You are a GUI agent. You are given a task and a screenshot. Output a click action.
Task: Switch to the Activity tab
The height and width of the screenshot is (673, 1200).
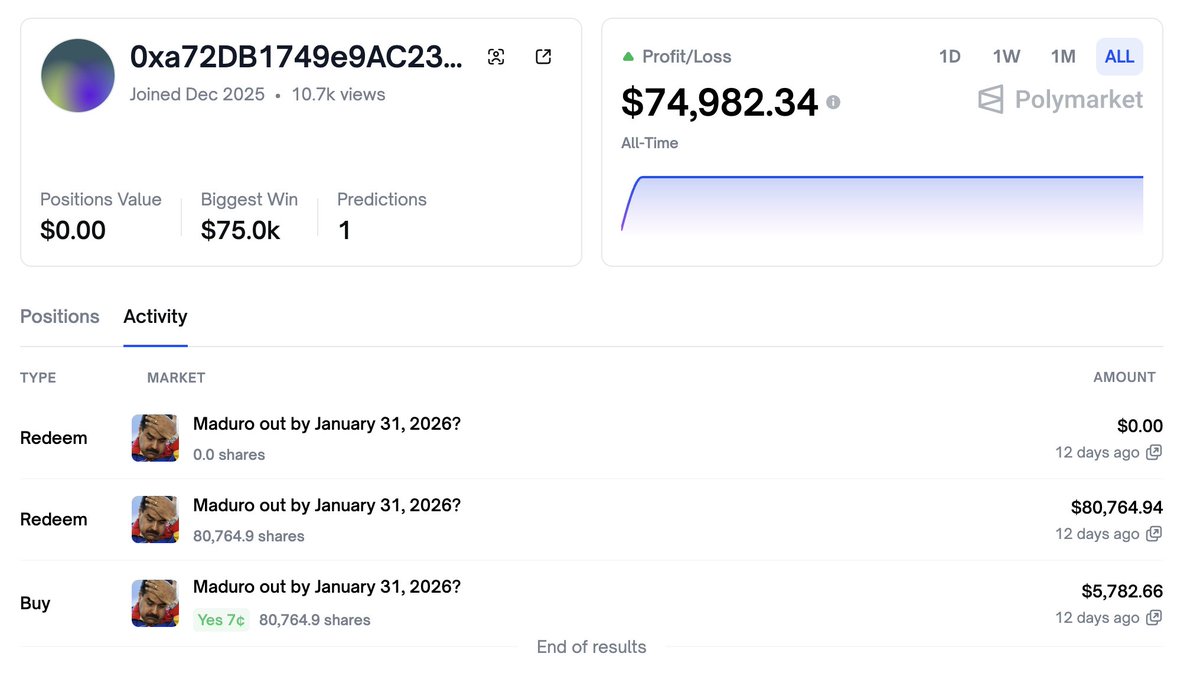155,317
